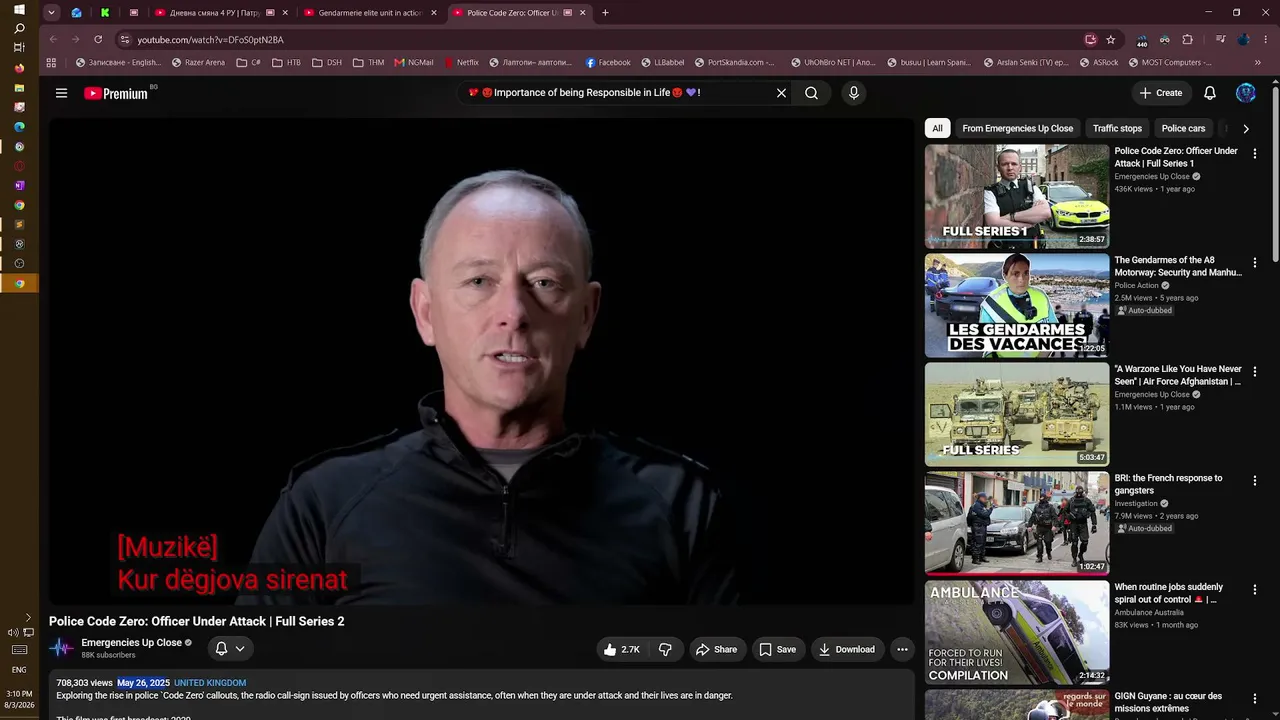The image size is (1280, 720).
Task: Open a new browser tab
Action: coord(605,13)
